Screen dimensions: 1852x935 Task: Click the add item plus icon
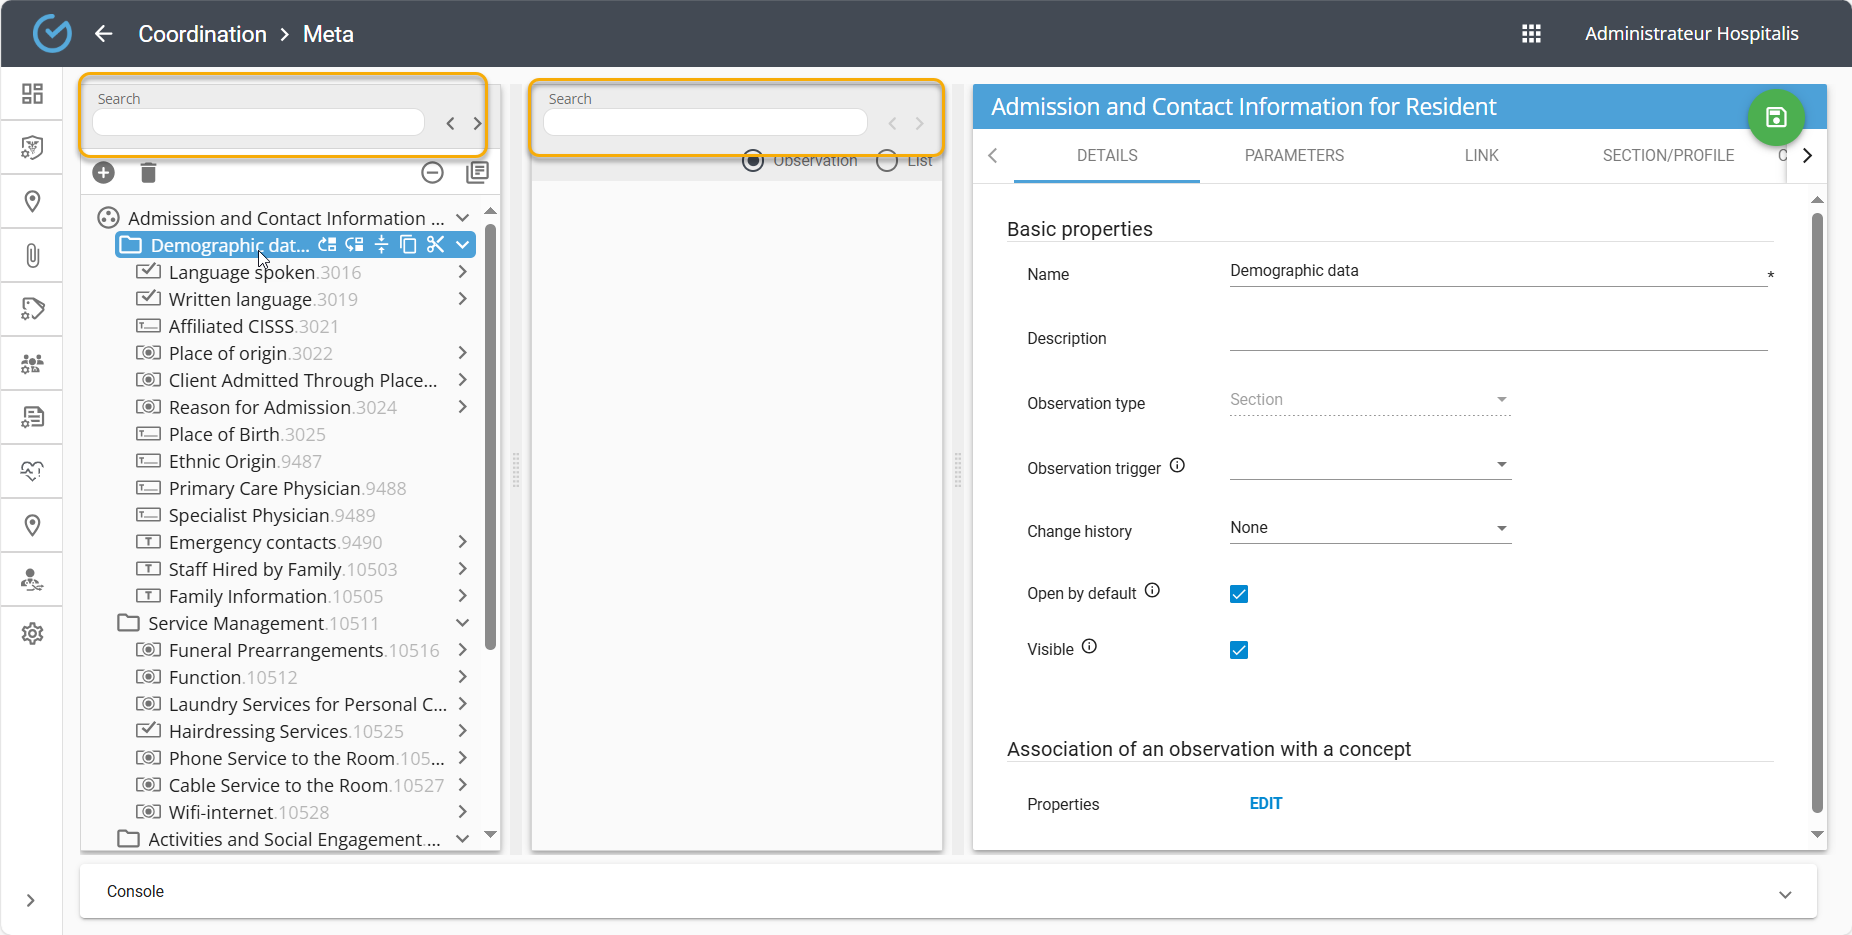(103, 173)
